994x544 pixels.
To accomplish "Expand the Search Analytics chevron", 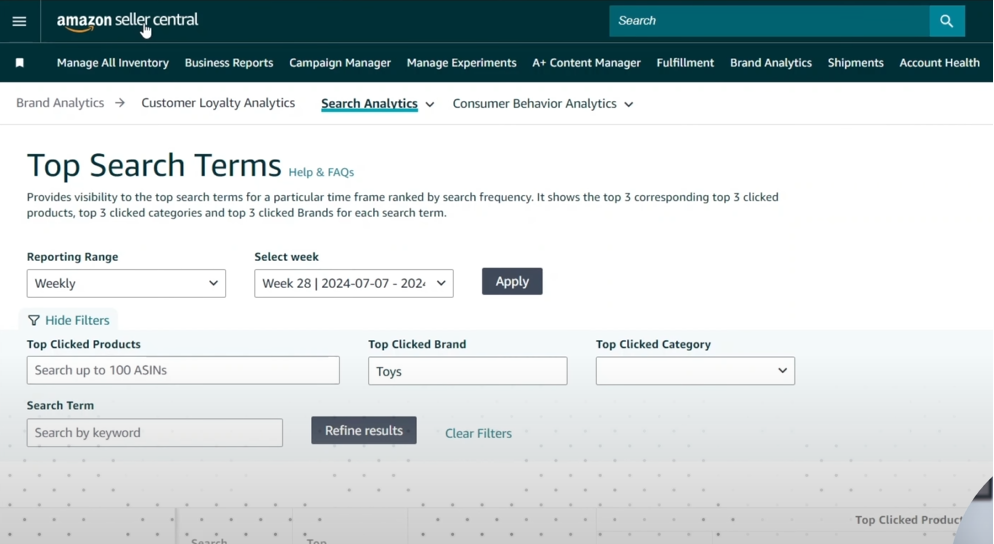I will [x=430, y=105].
